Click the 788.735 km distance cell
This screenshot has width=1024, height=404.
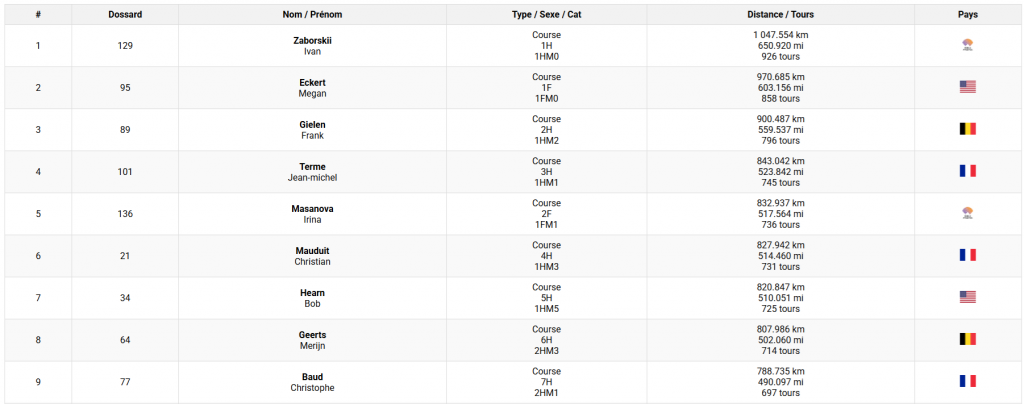tap(780, 382)
